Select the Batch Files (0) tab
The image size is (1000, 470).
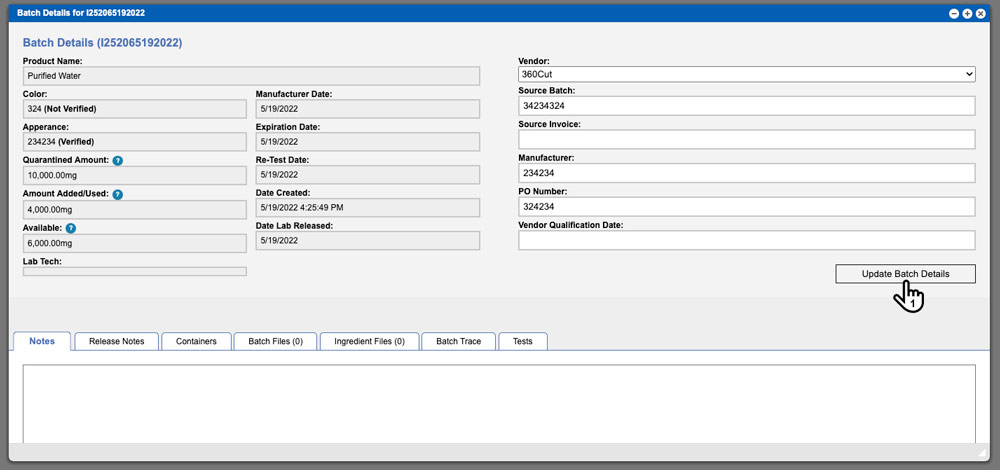[x=276, y=341]
